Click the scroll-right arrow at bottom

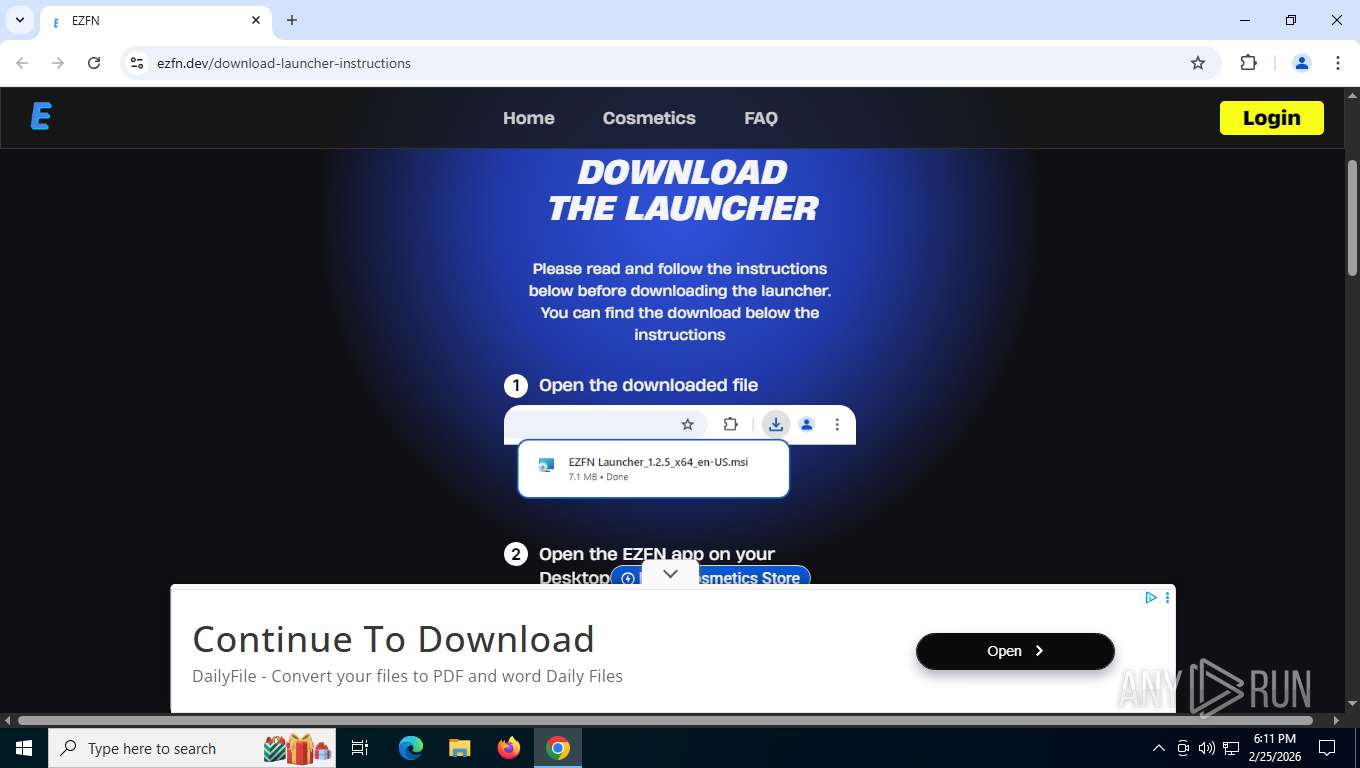1336,720
